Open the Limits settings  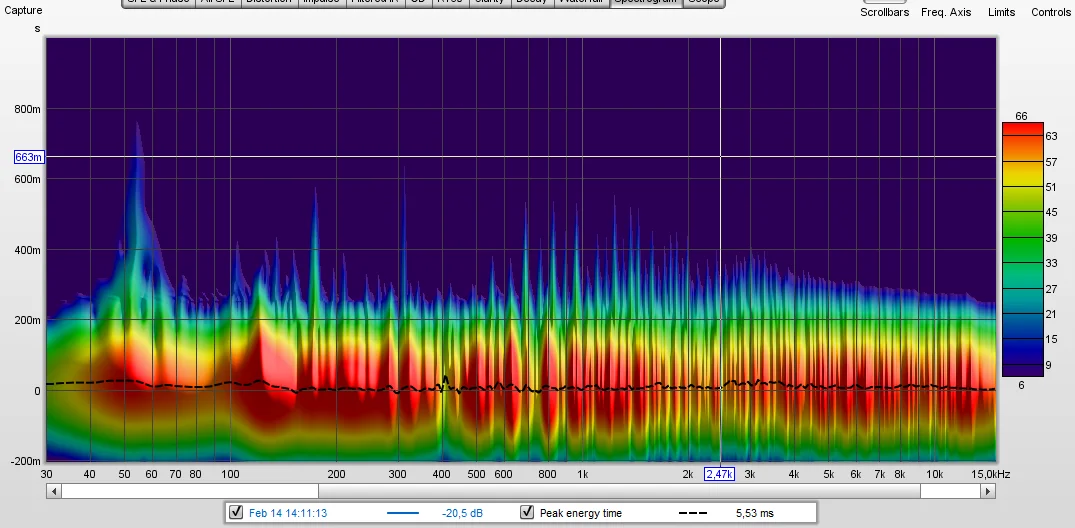point(1001,12)
